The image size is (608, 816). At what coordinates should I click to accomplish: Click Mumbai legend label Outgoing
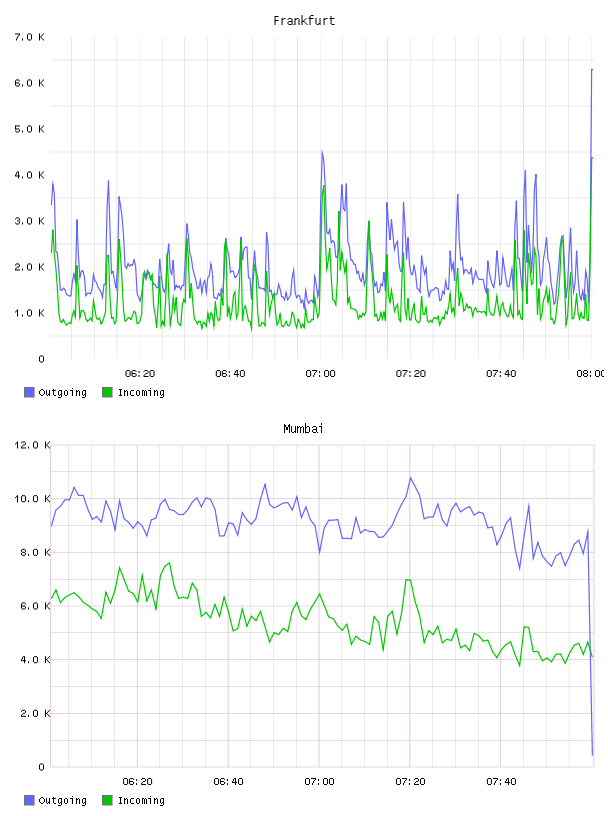point(62,801)
